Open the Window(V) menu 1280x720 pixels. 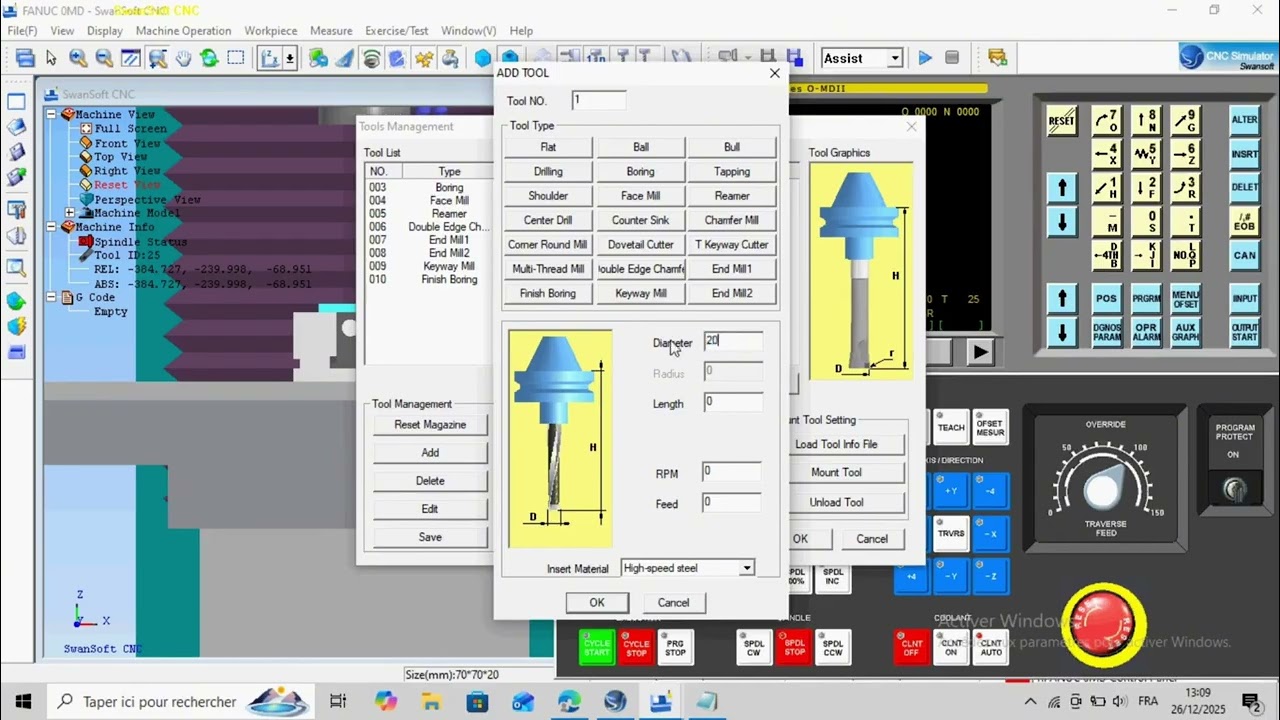click(468, 31)
